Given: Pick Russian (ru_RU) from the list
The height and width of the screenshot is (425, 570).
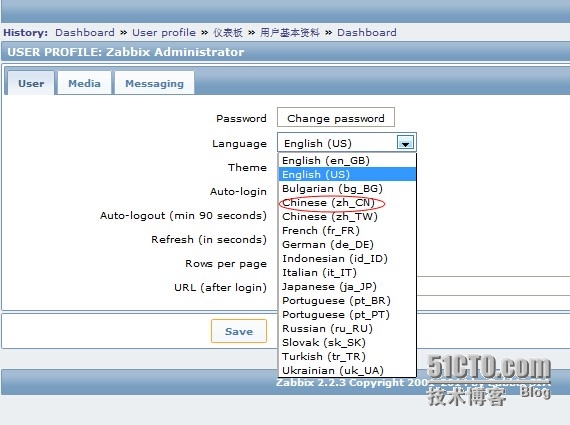Looking at the screenshot, I should (x=347, y=328).
